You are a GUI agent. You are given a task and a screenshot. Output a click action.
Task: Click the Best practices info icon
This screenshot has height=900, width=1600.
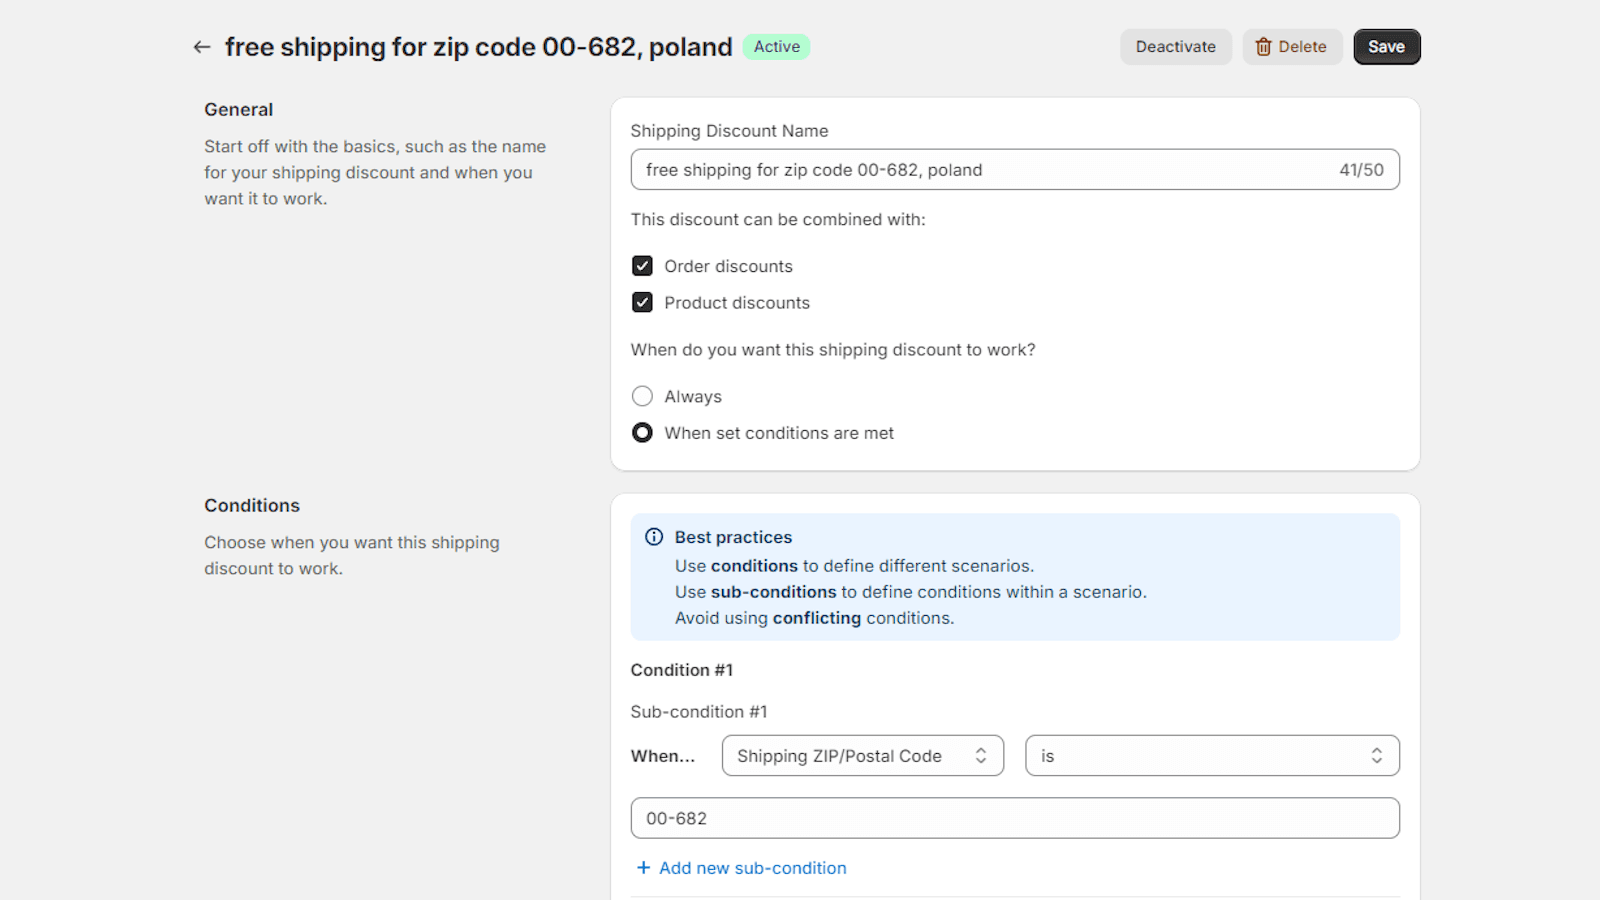click(654, 537)
